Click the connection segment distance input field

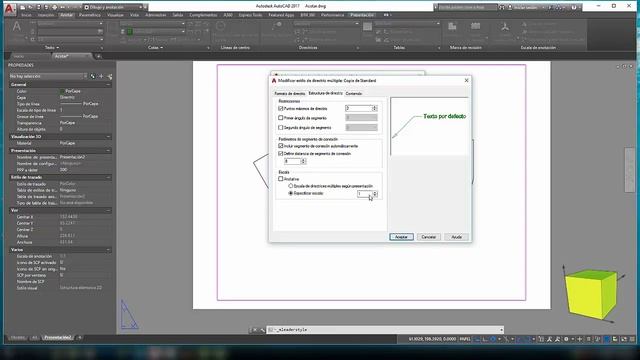(x=292, y=161)
